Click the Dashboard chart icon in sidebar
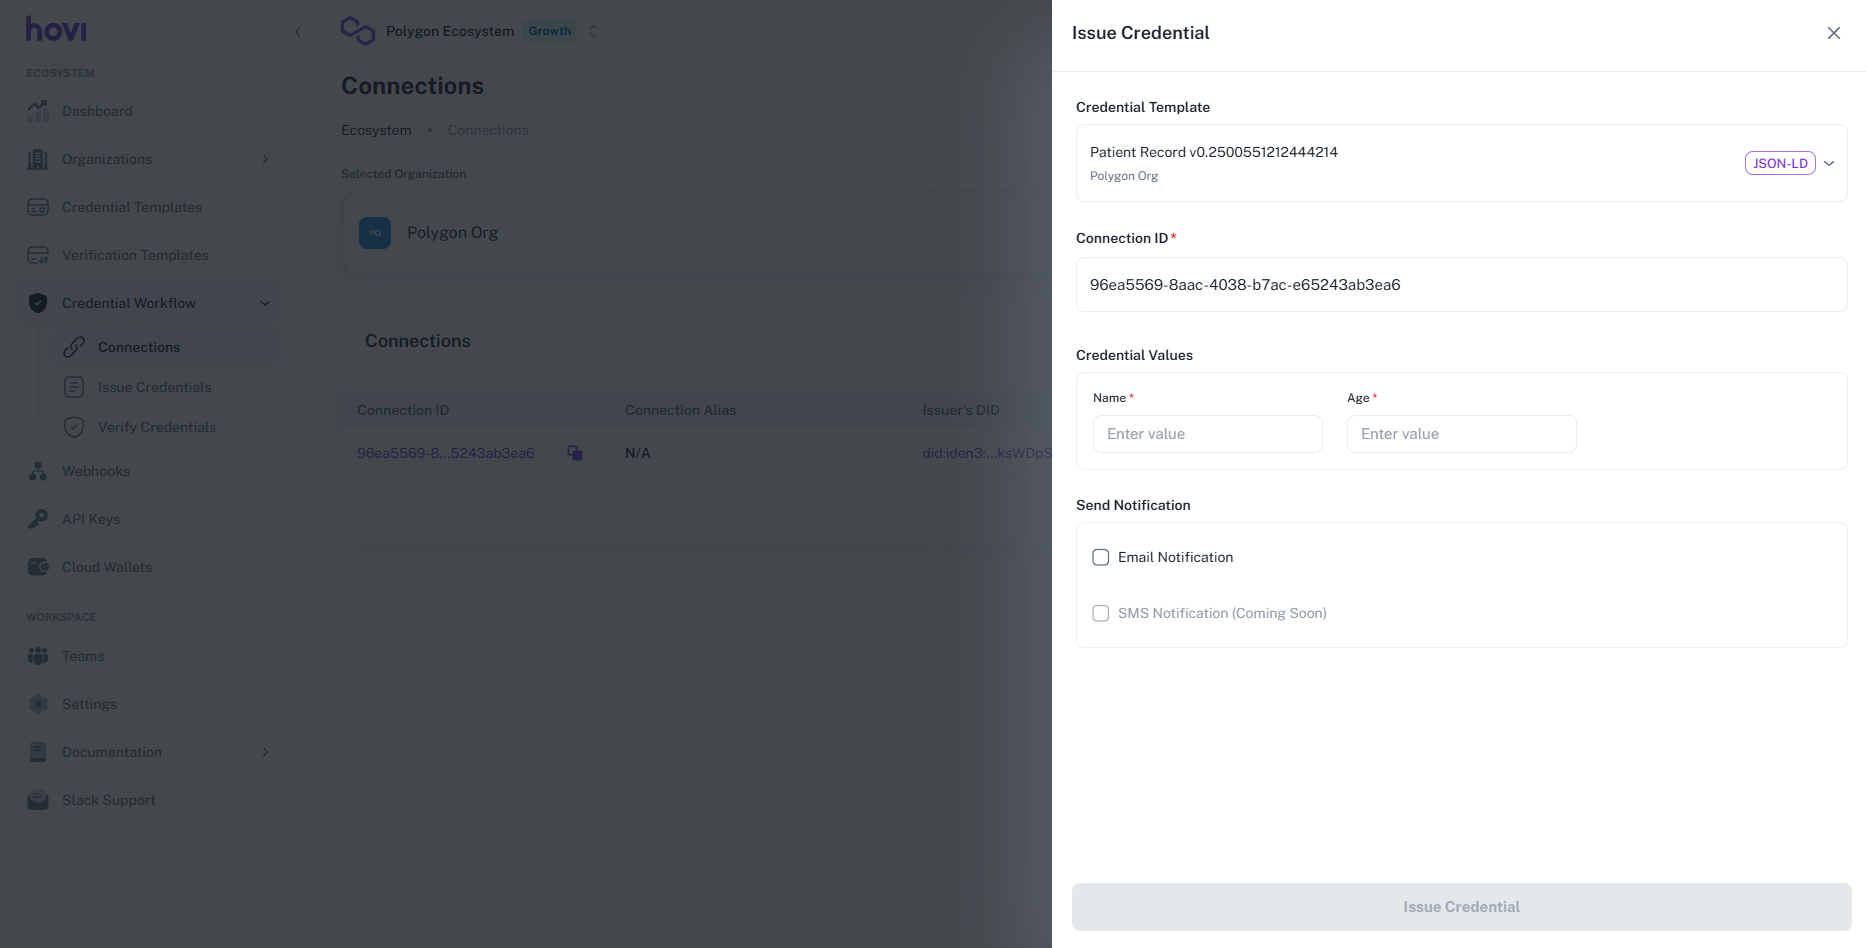This screenshot has height=948, width=1866. 38,111
